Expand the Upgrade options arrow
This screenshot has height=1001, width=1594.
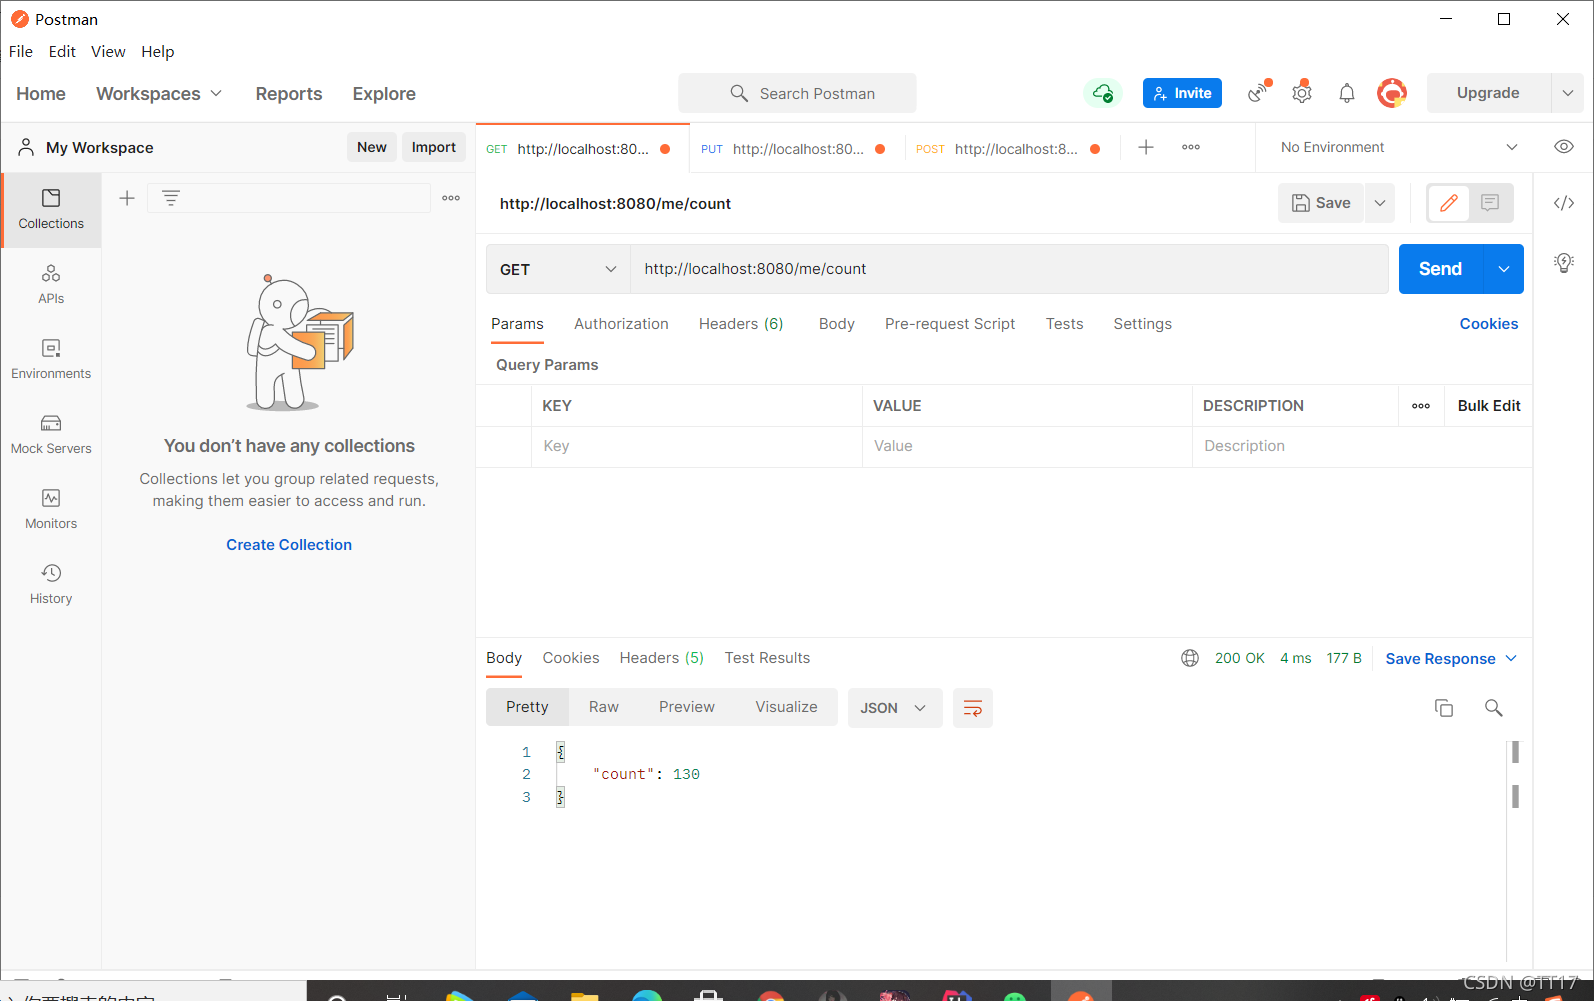click(1568, 93)
